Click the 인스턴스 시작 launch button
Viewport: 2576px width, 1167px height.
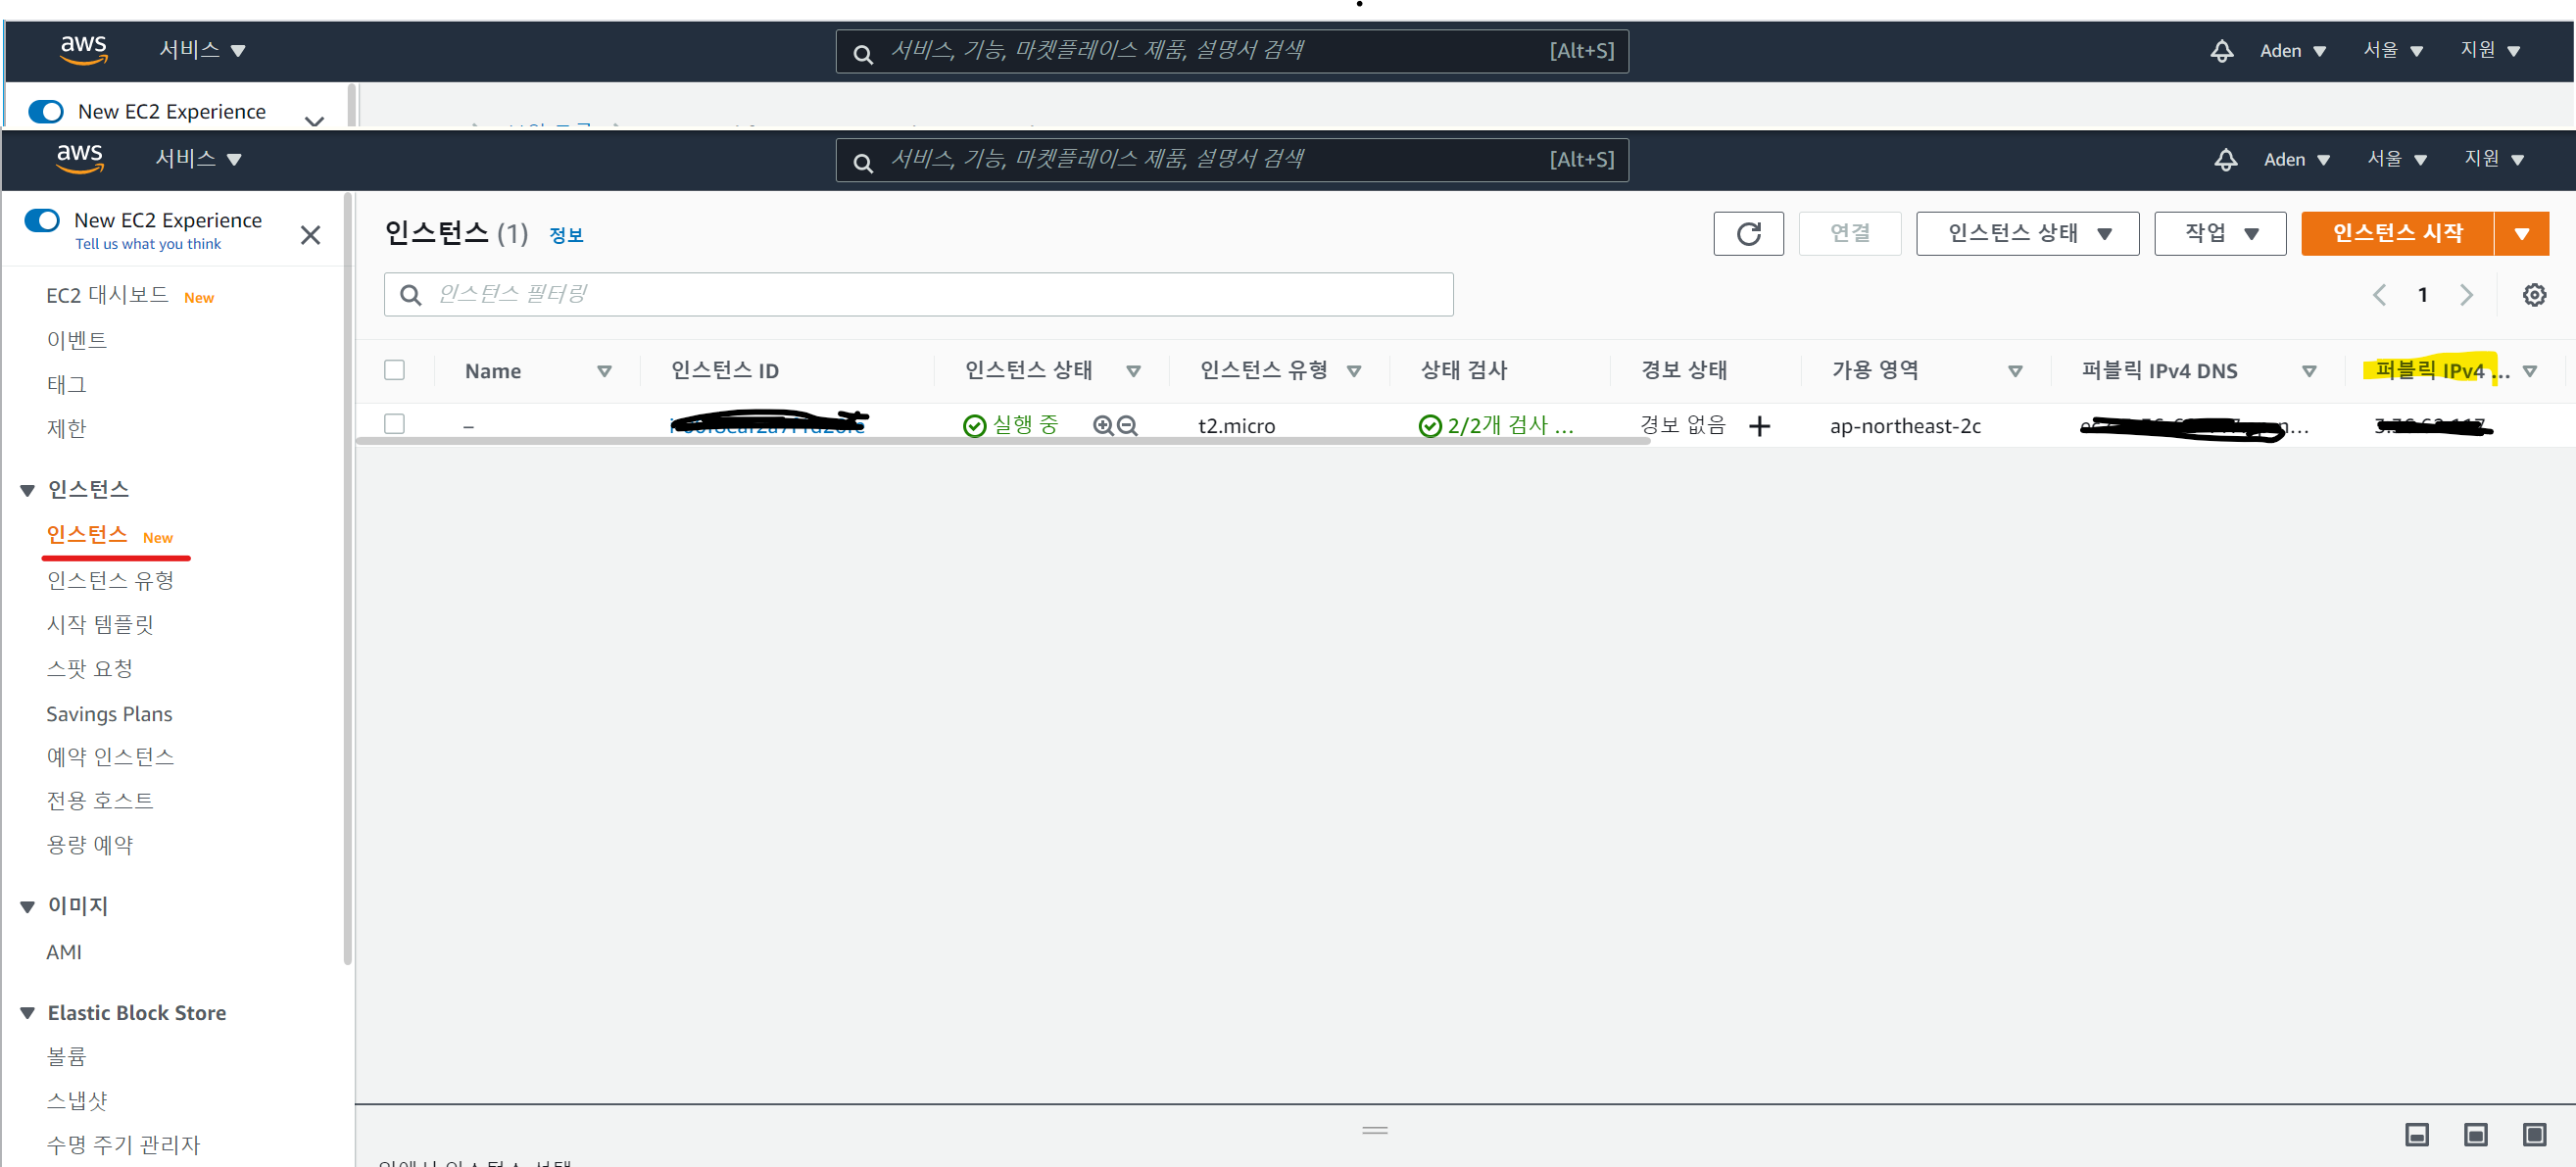(x=2396, y=233)
